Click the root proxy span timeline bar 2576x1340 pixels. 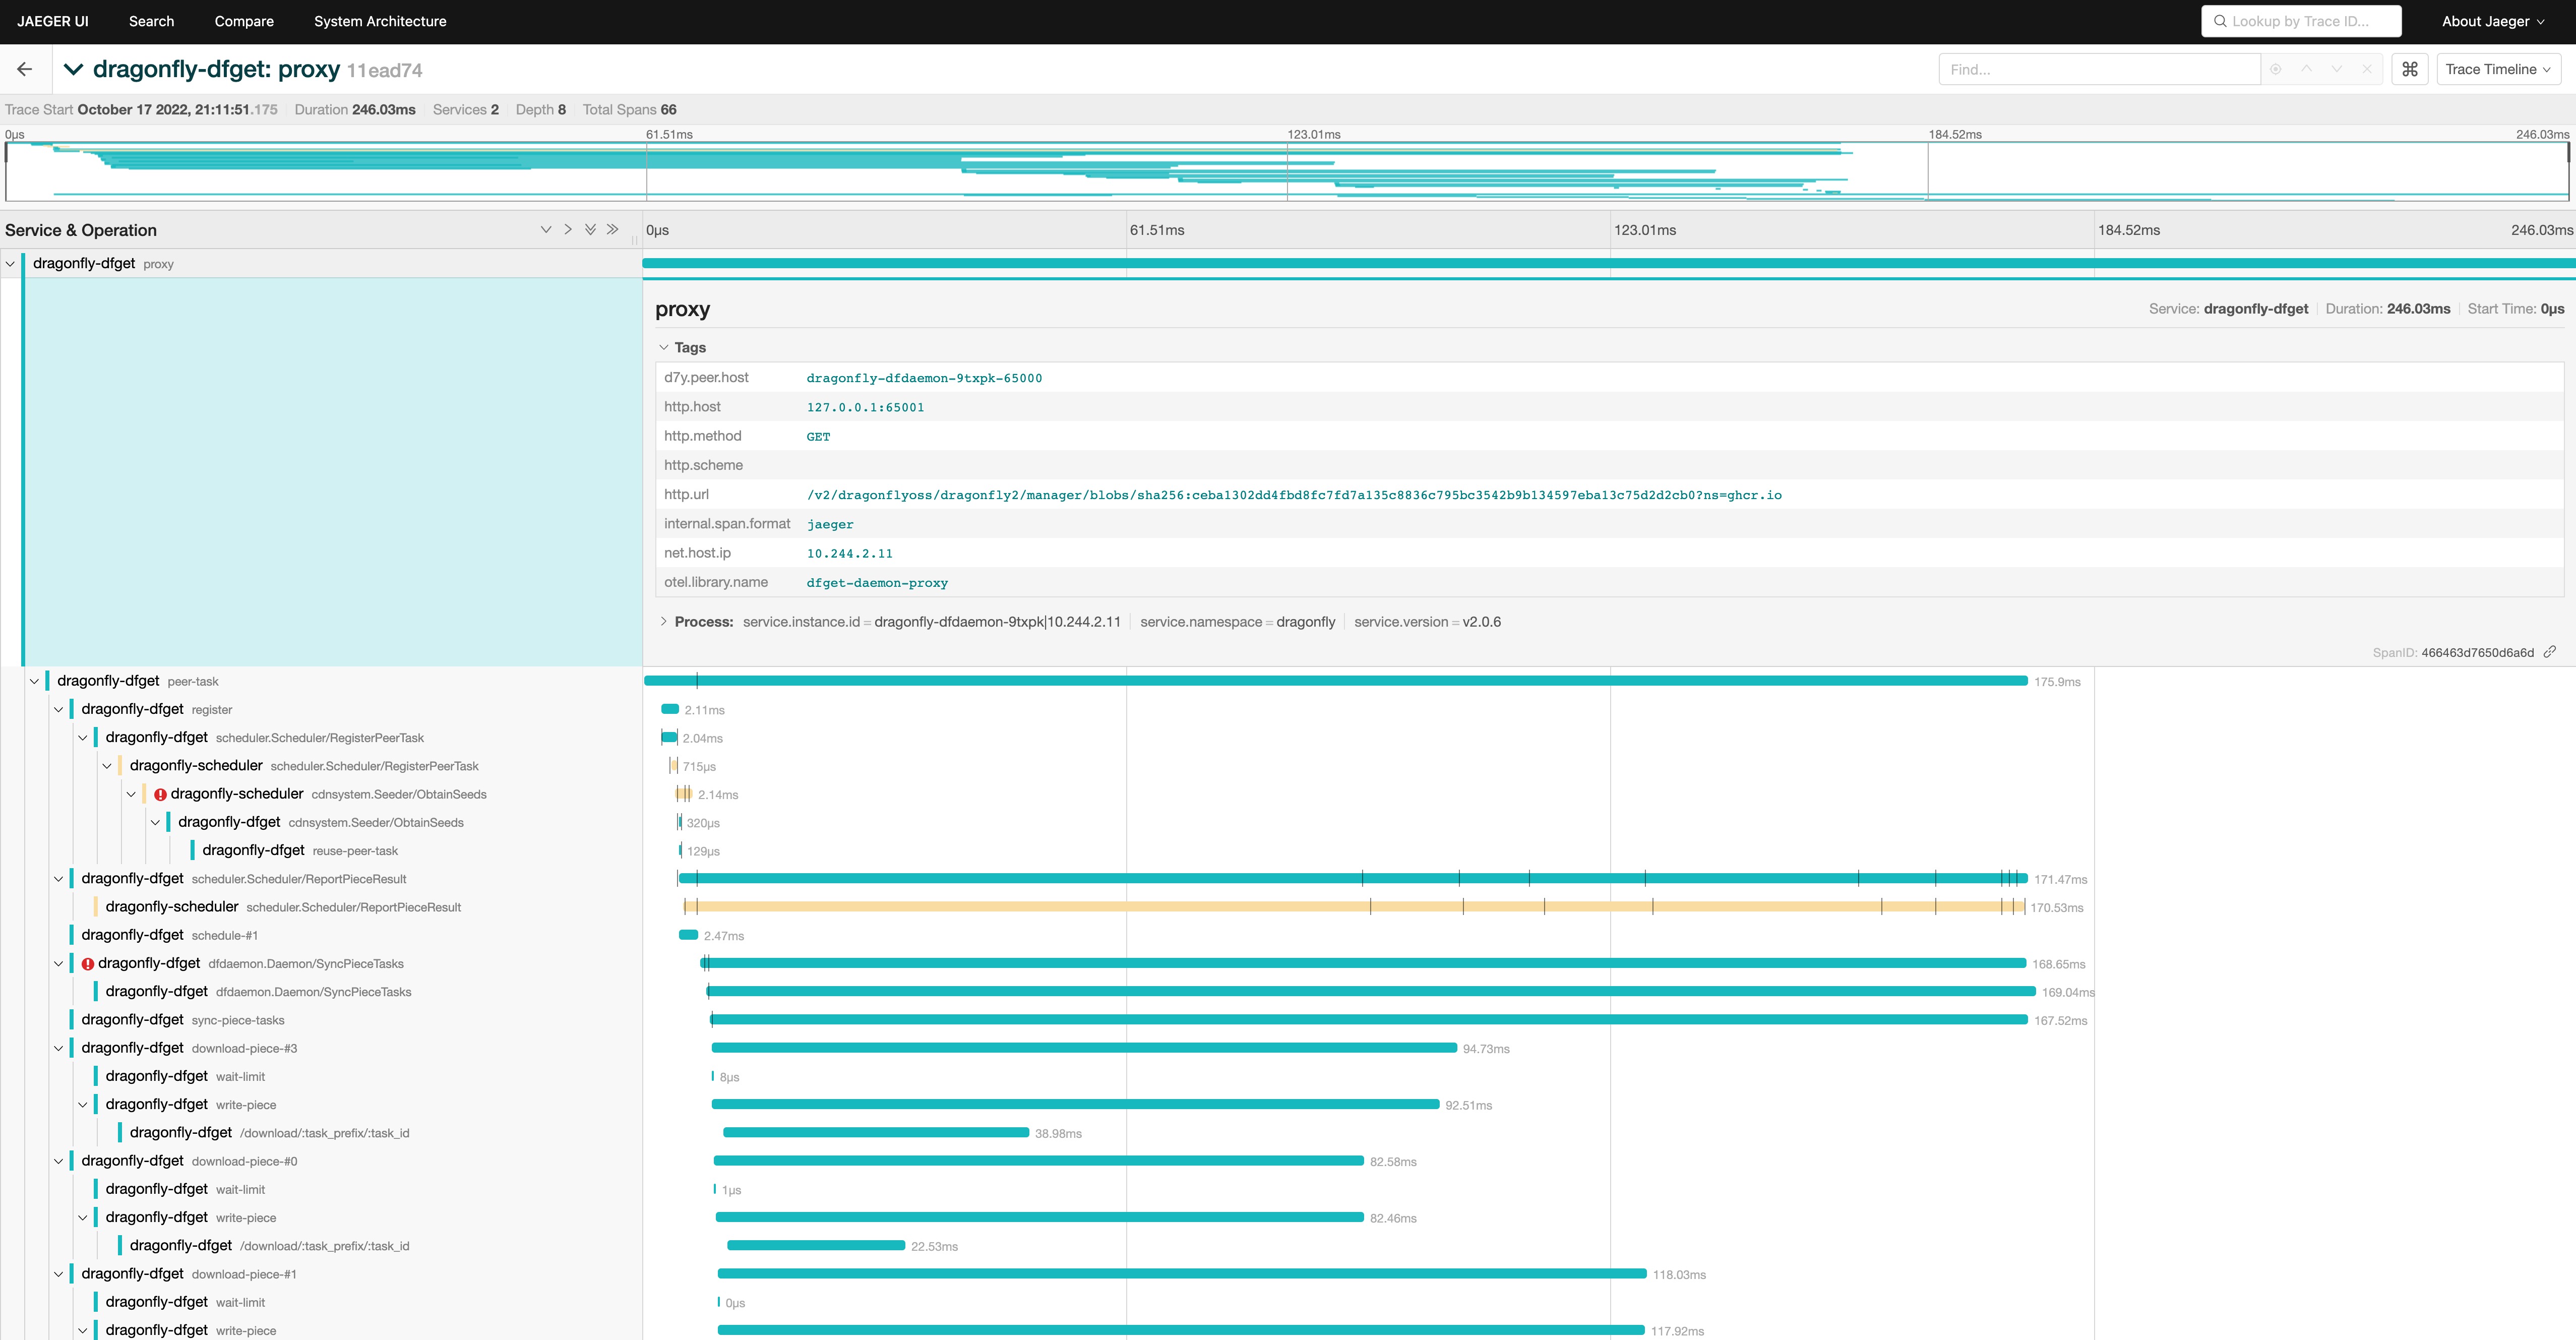[1609, 264]
